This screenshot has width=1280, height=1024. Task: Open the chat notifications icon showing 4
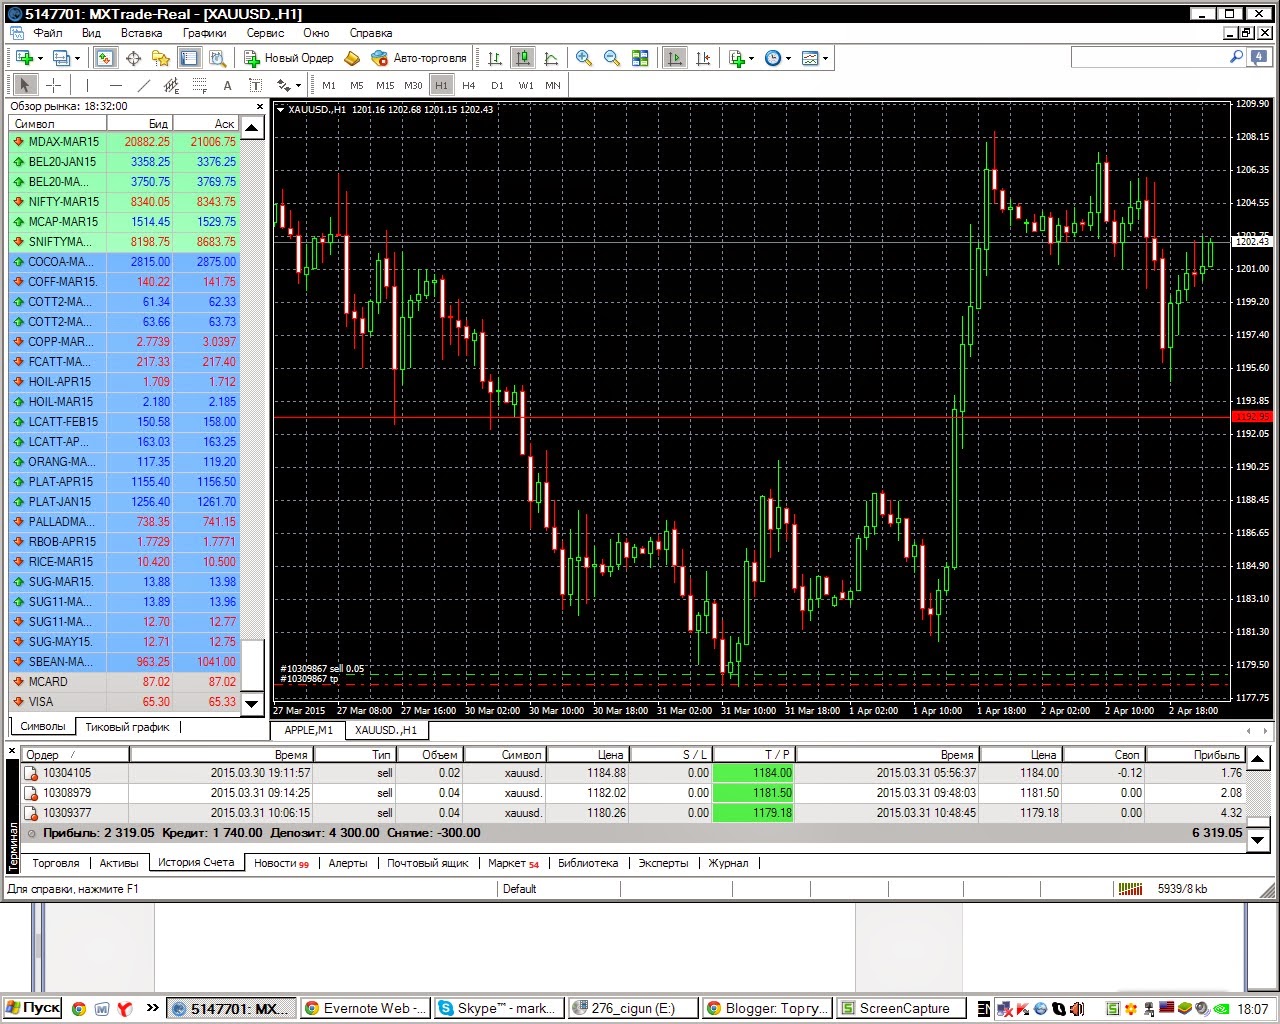pos(1259,58)
